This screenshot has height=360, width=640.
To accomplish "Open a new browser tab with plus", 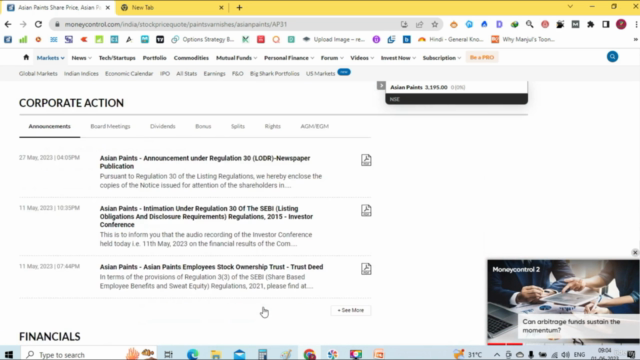I will [239, 7].
